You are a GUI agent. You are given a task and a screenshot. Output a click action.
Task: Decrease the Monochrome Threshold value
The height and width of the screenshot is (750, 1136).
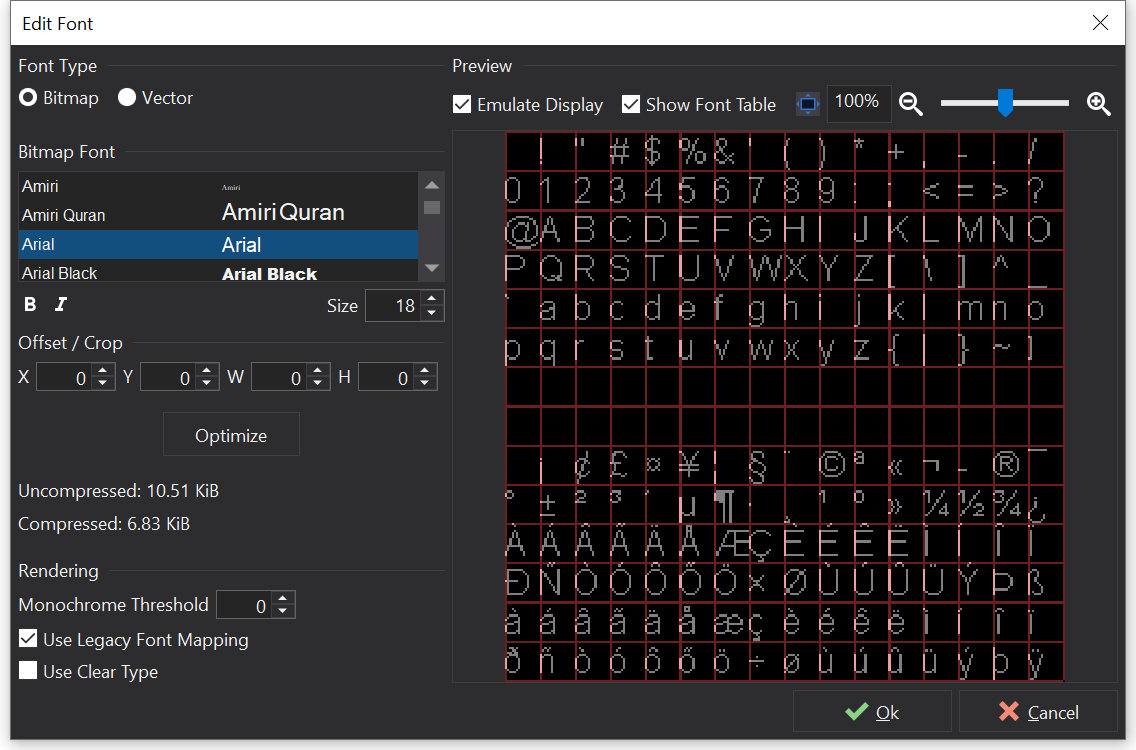(283, 611)
